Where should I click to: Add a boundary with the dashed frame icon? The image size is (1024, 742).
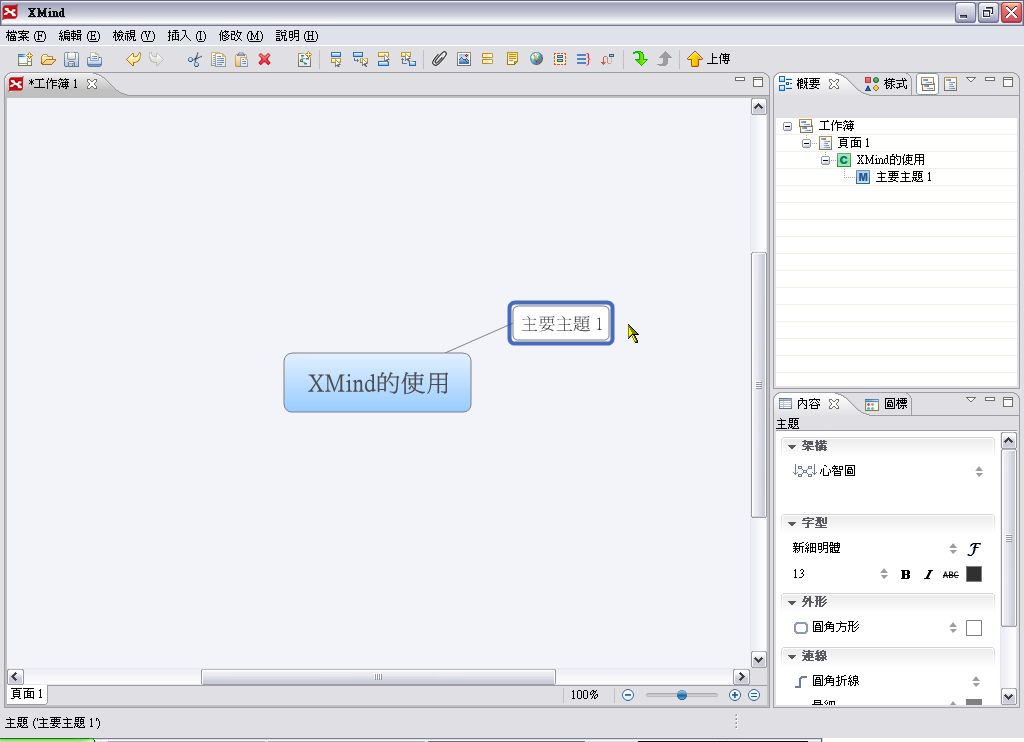[x=560, y=59]
